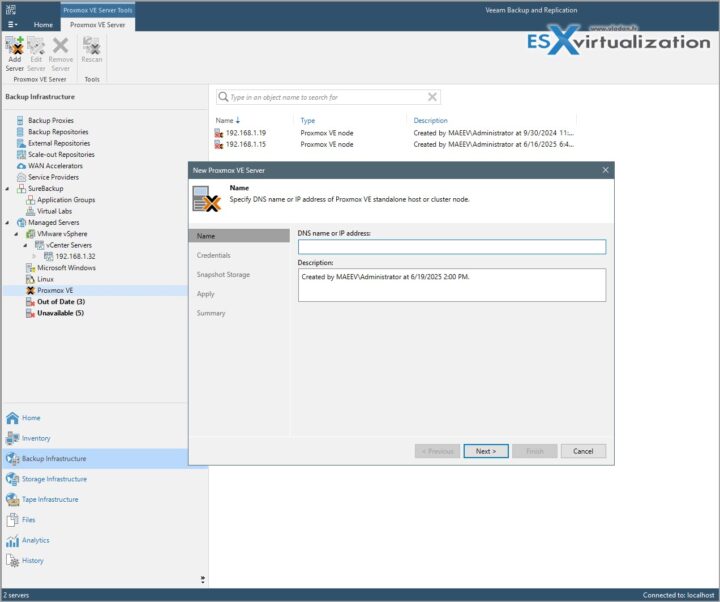The height and width of the screenshot is (602, 720).
Task: Click the Rescan tool icon
Action: (x=91, y=50)
